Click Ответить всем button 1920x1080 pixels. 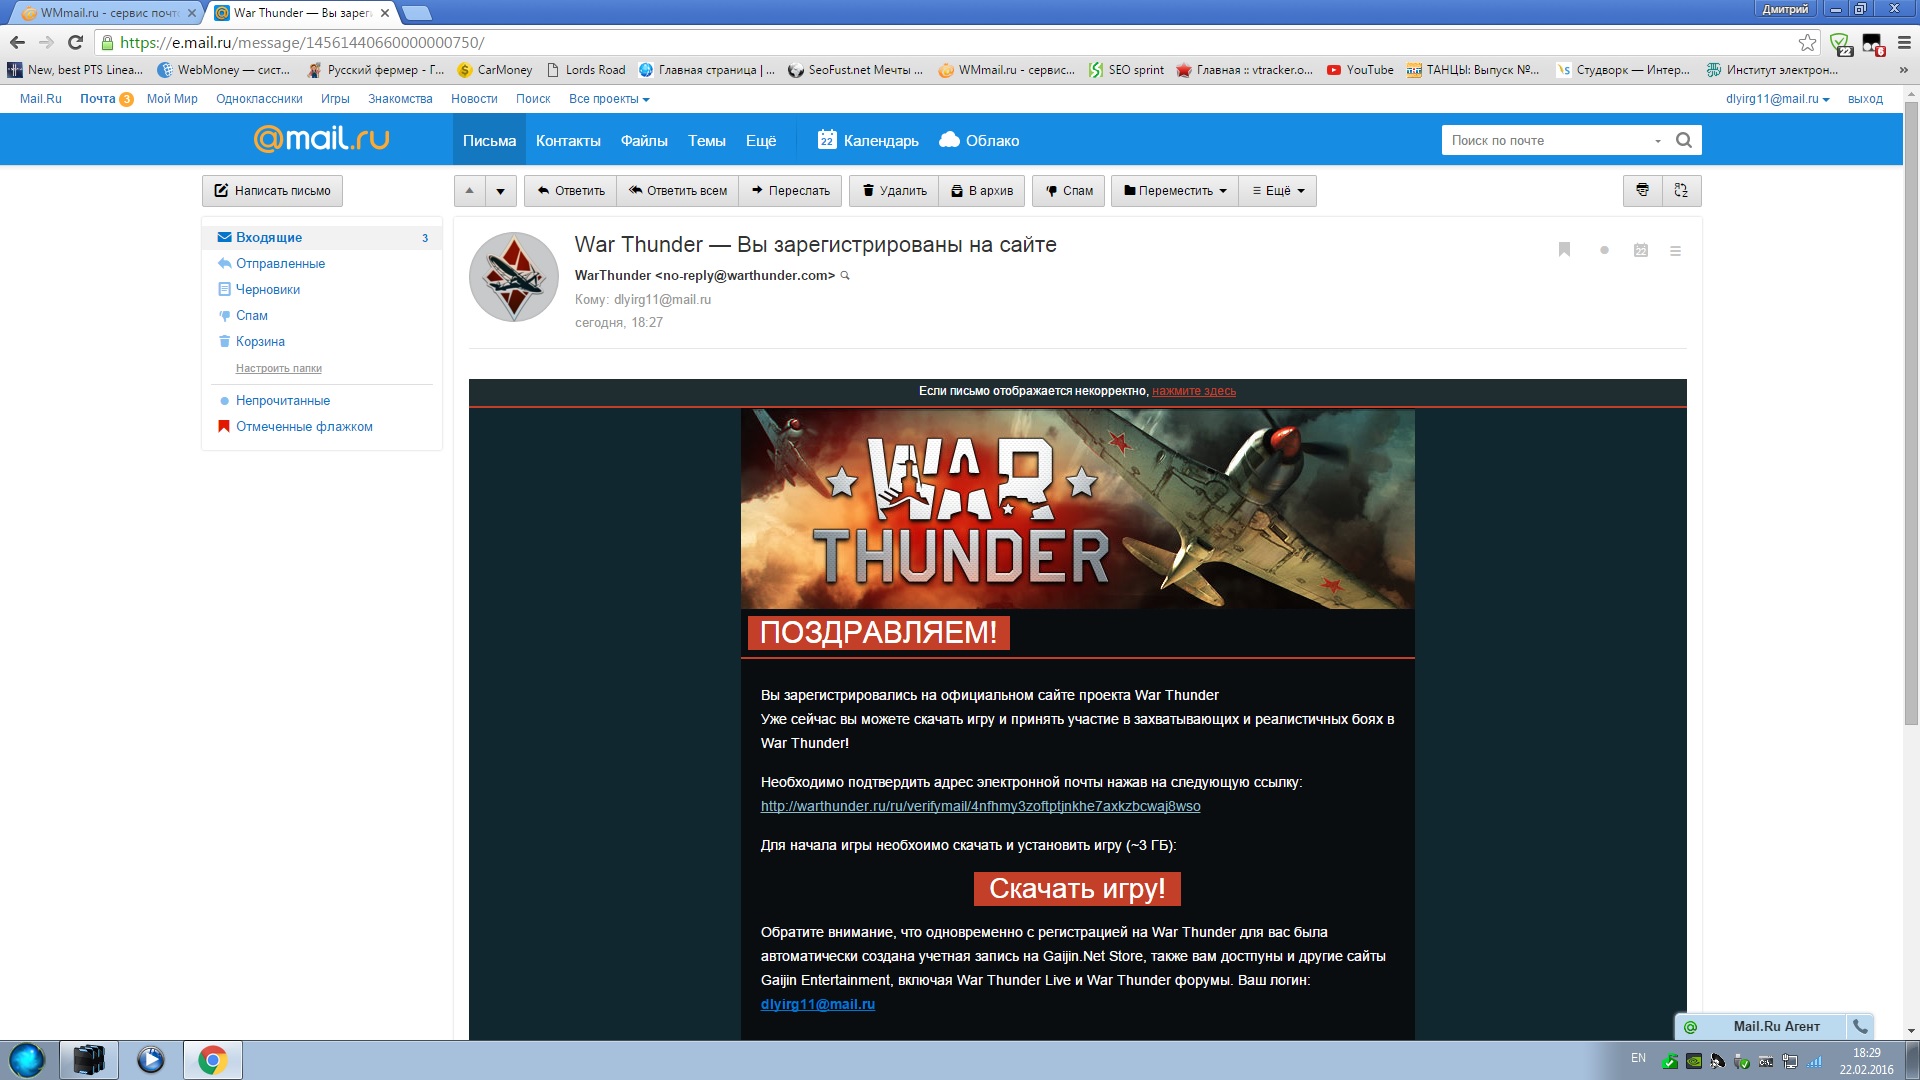pyautogui.click(x=678, y=190)
